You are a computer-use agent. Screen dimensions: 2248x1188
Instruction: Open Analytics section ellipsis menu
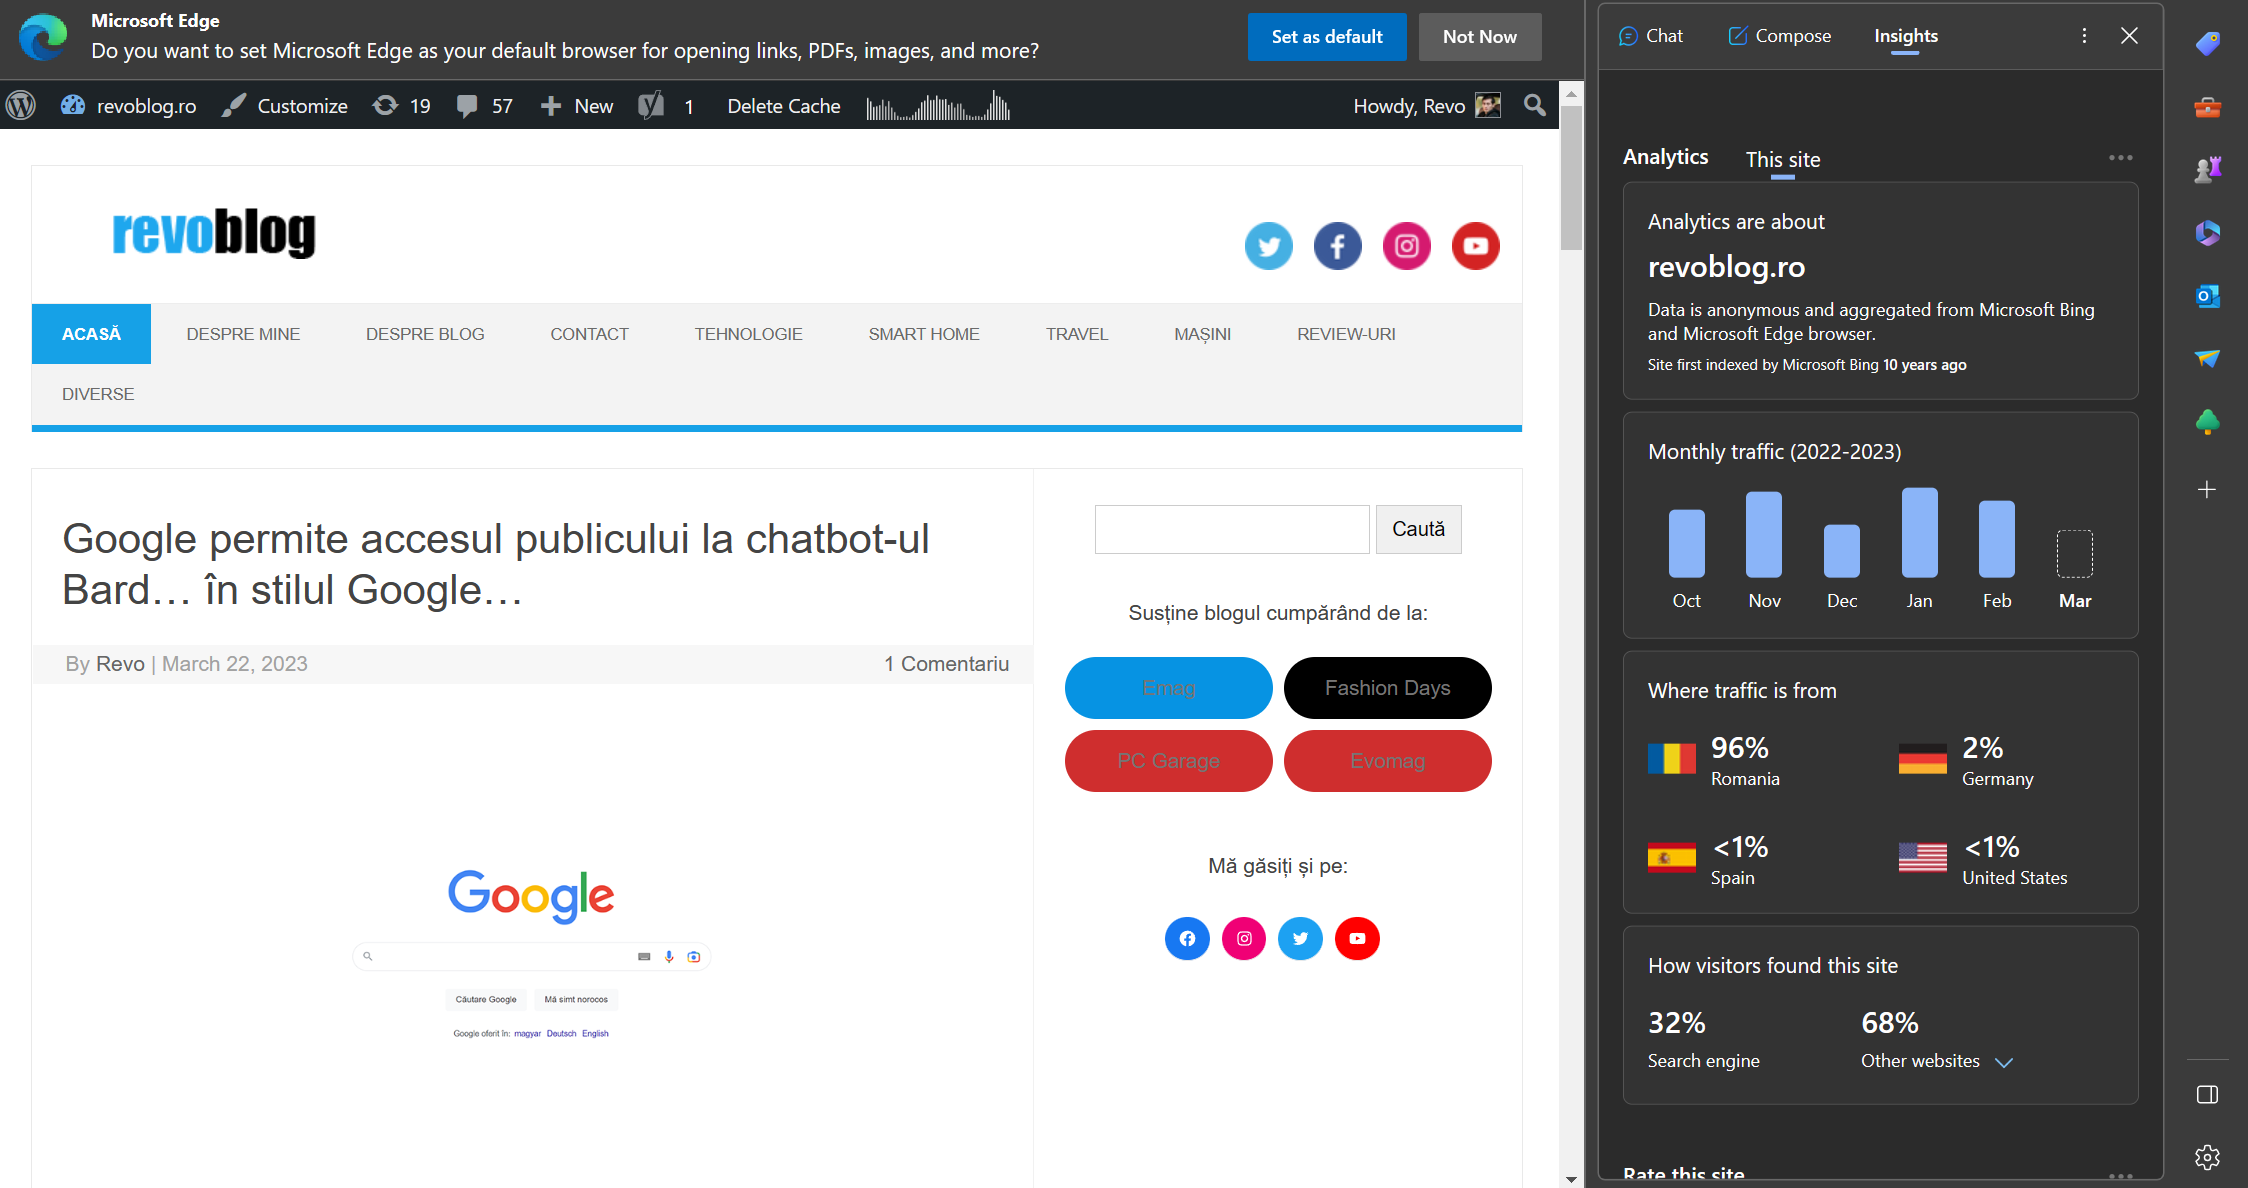pyautogui.click(x=2121, y=157)
